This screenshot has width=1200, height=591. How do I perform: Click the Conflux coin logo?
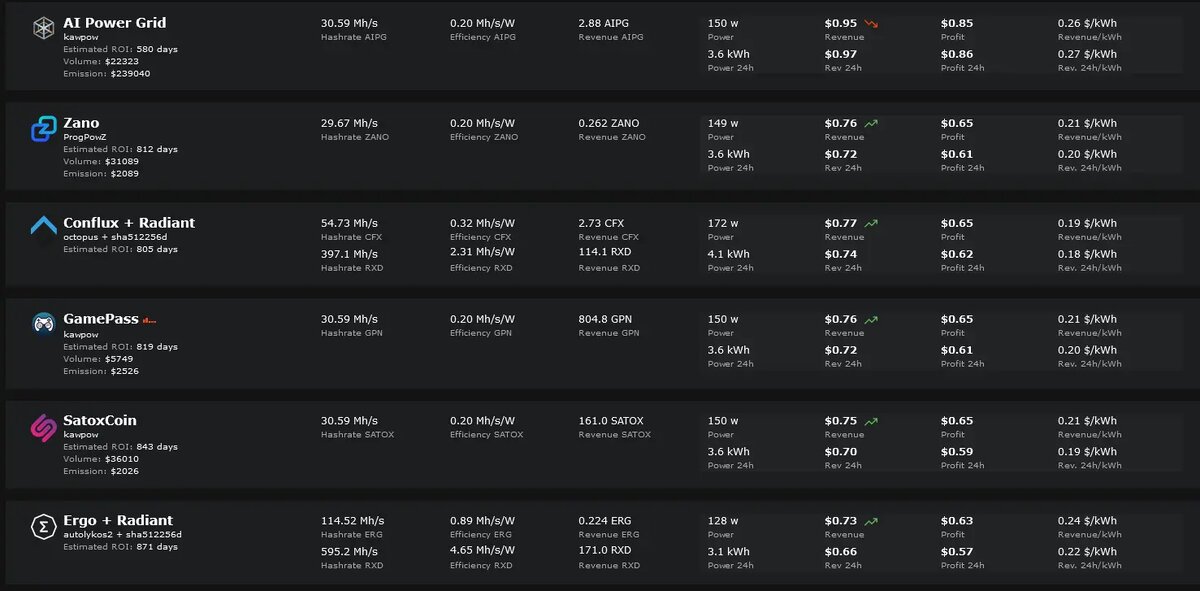pos(43,227)
